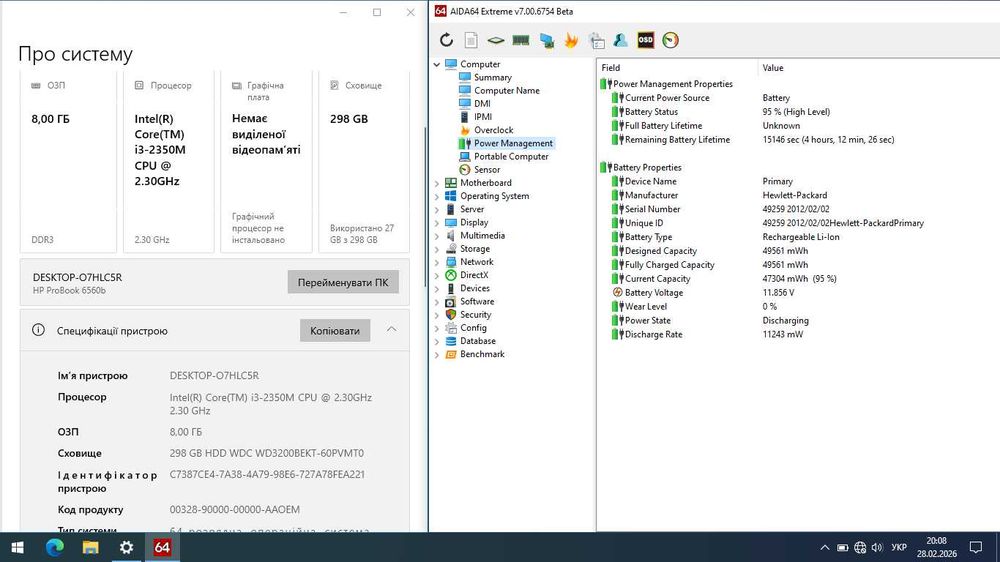Expand the Multimedia tree node
1000x562 pixels.
437,236
